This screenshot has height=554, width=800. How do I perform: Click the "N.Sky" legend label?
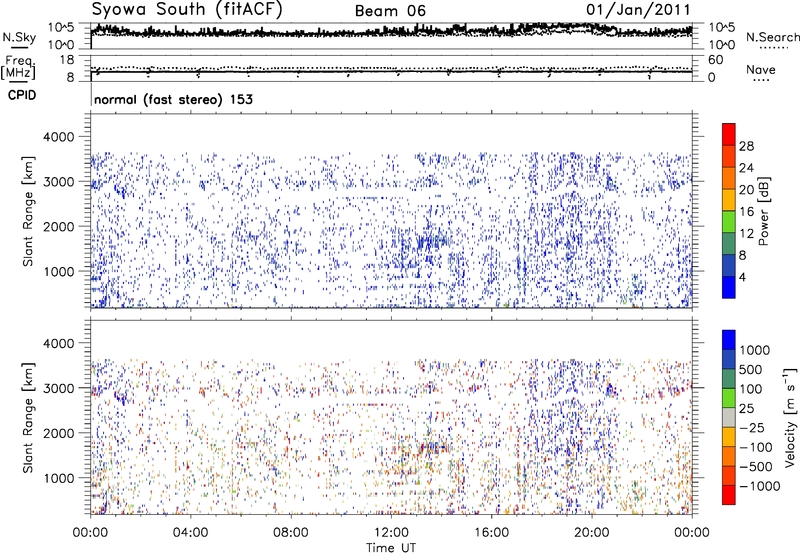click(19, 37)
